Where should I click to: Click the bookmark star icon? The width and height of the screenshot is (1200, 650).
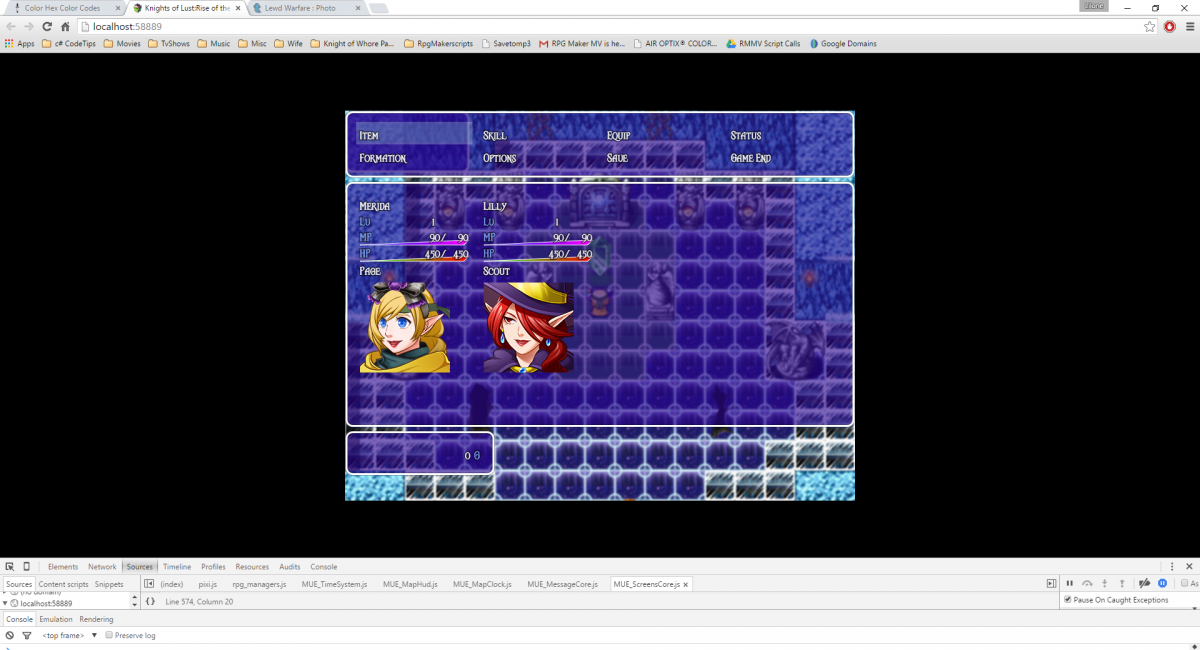click(1151, 26)
